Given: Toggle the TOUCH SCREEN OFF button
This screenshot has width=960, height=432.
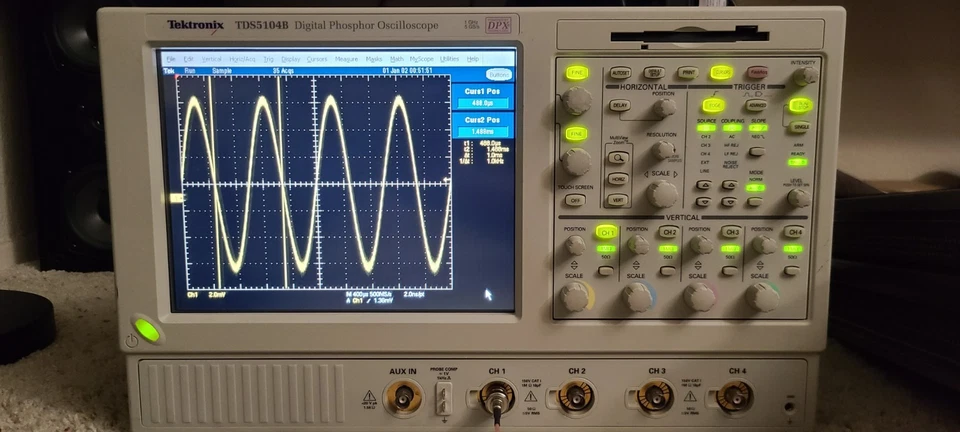Looking at the screenshot, I should (x=574, y=200).
